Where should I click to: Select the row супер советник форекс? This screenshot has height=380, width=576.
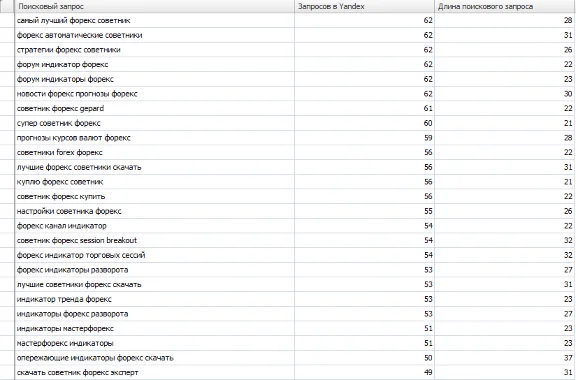288,123
